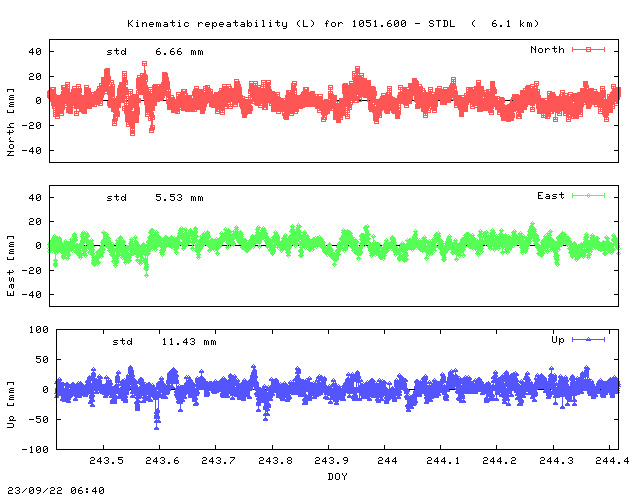This screenshot has height=496, width=640.
Task: Click the red North legend marker sample
Action: click(x=588, y=50)
